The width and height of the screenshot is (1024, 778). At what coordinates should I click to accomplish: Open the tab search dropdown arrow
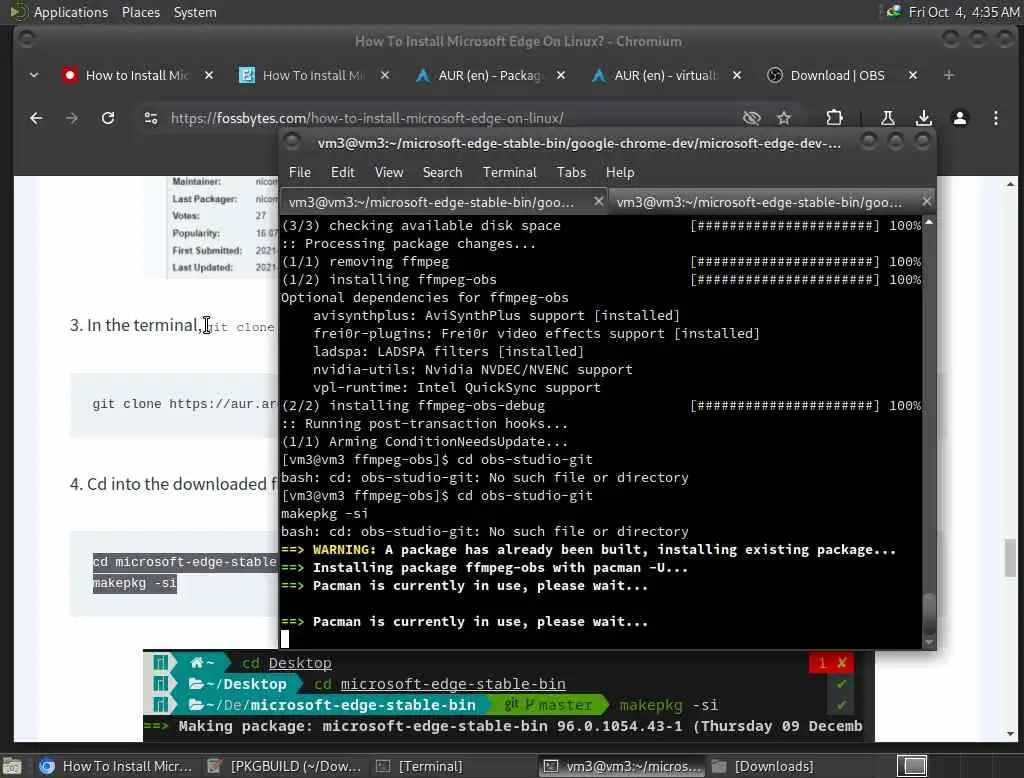tap(34, 76)
